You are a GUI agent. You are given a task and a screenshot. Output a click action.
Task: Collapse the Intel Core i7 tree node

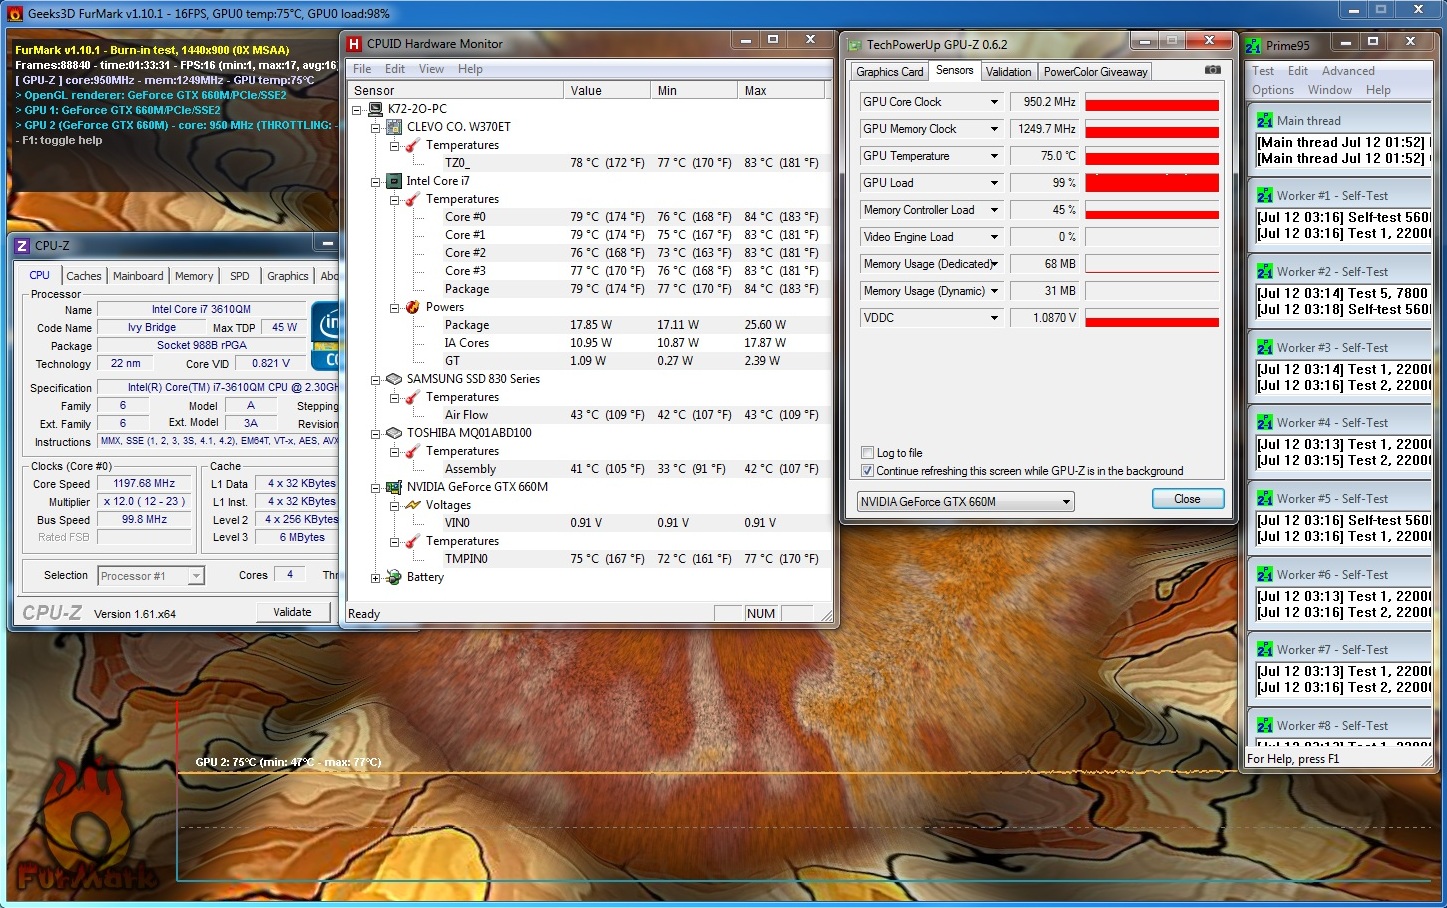coord(375,181)
